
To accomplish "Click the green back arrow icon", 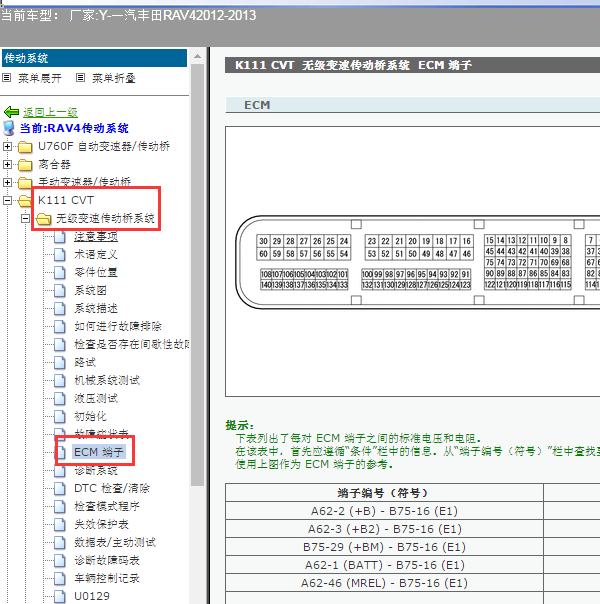I will point(12,112).
